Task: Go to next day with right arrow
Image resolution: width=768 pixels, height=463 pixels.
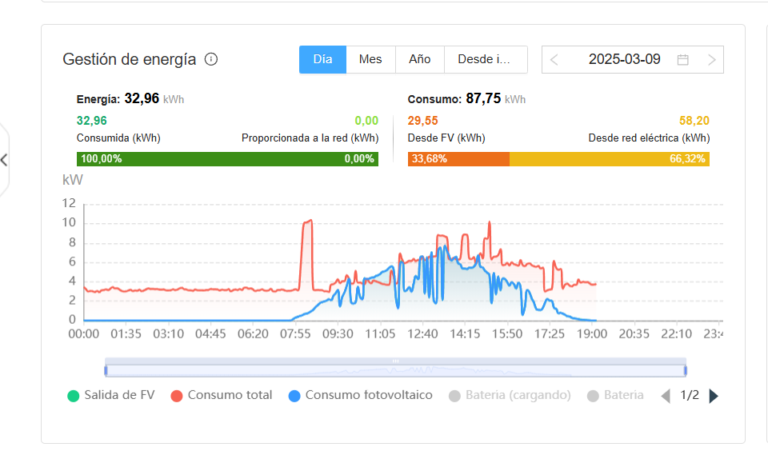Action: [711, 60]
